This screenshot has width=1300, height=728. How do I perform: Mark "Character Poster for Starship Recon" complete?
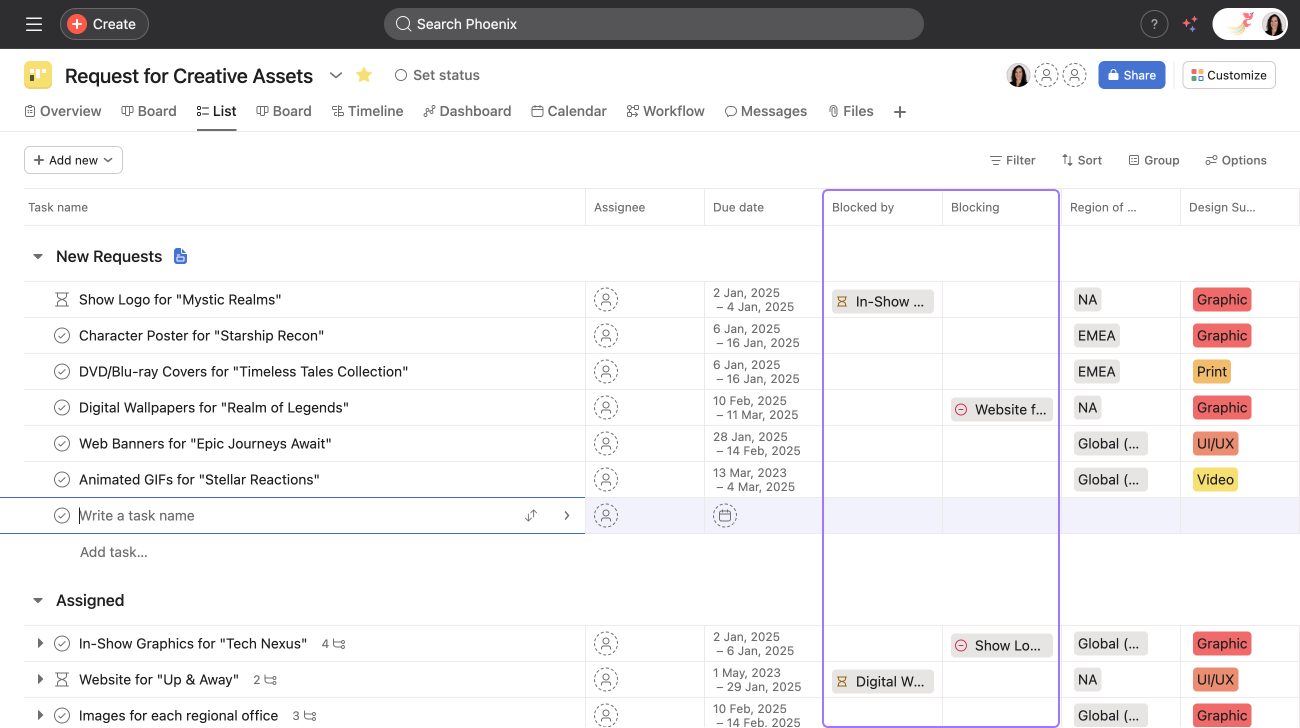click(61, 335)
